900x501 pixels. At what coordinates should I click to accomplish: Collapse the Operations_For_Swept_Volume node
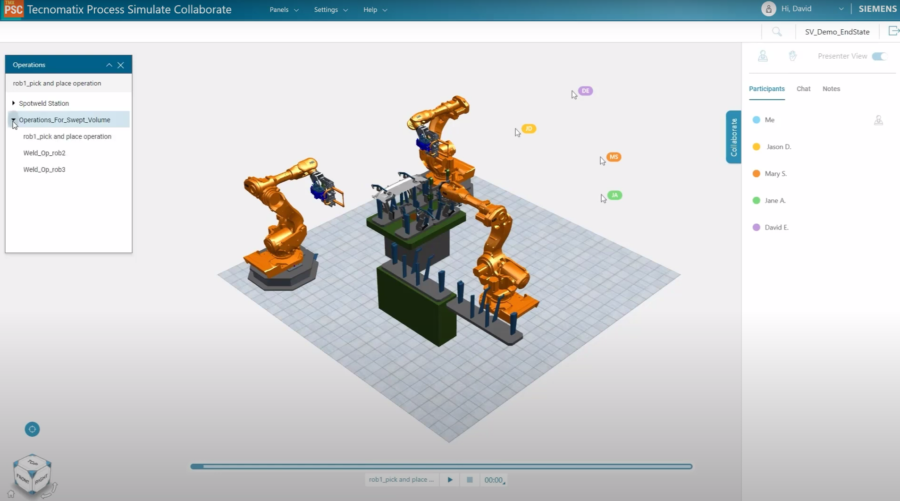pyautogui.click(x=14, y=120)
